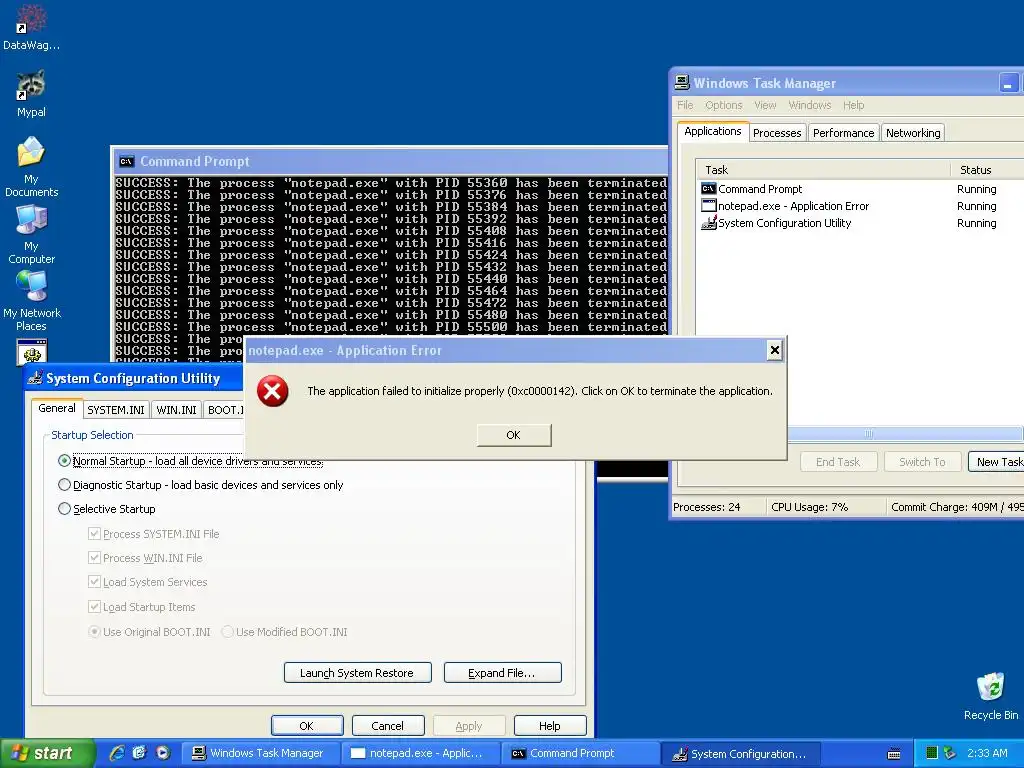Open the SYSTEM.INI tab
The width and height of the screenshot is (1024, 768).
coord(116,409)
